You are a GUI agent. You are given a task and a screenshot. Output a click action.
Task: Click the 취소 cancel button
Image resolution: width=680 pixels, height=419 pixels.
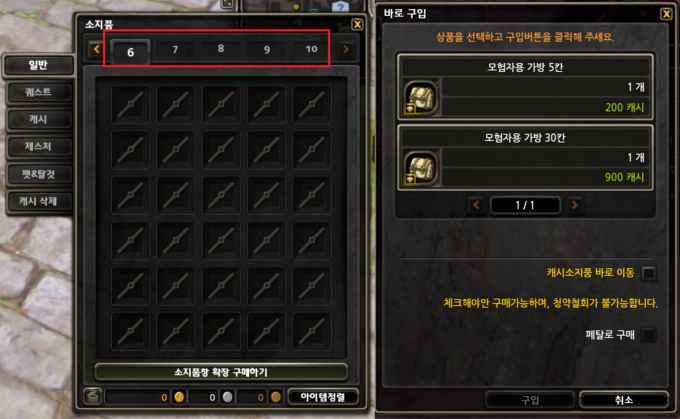point(623,400)
